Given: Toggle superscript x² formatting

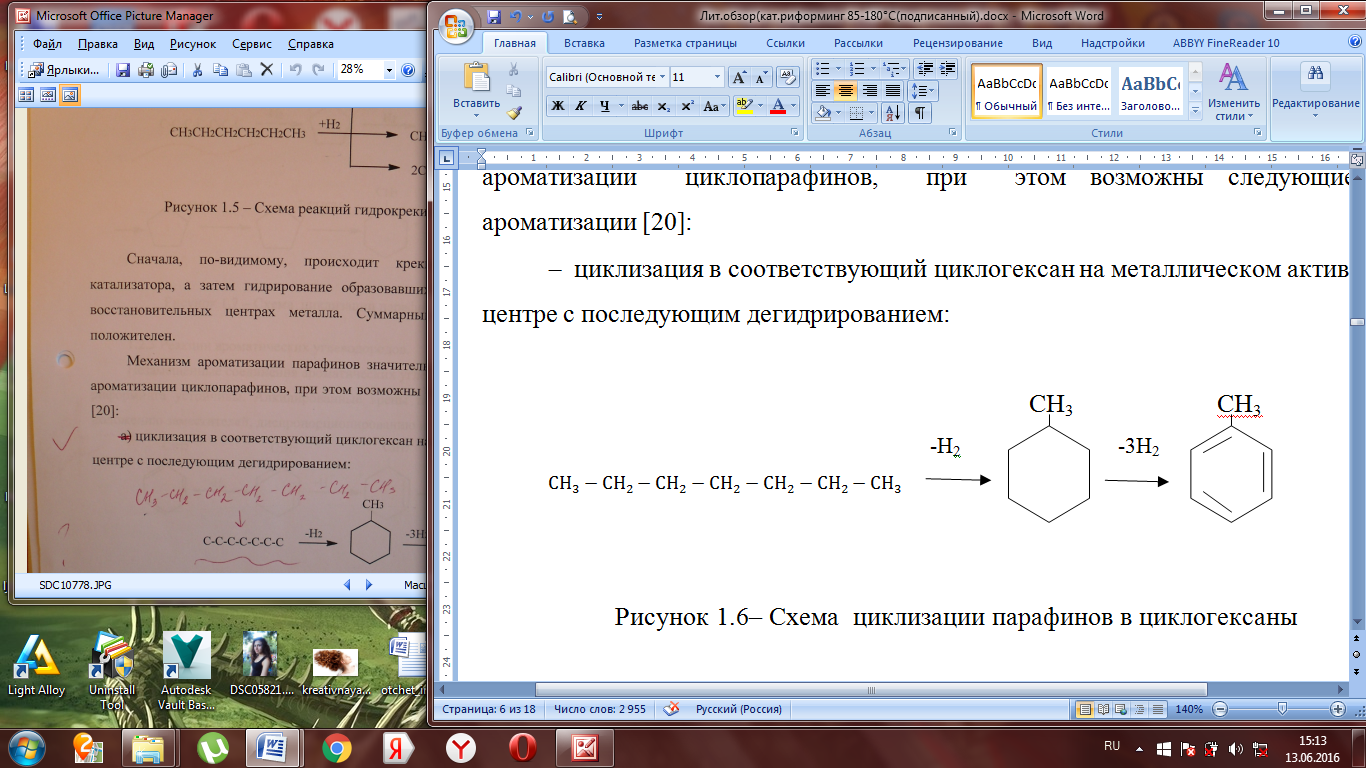Looking at the screenshot, I should [687, 106].
